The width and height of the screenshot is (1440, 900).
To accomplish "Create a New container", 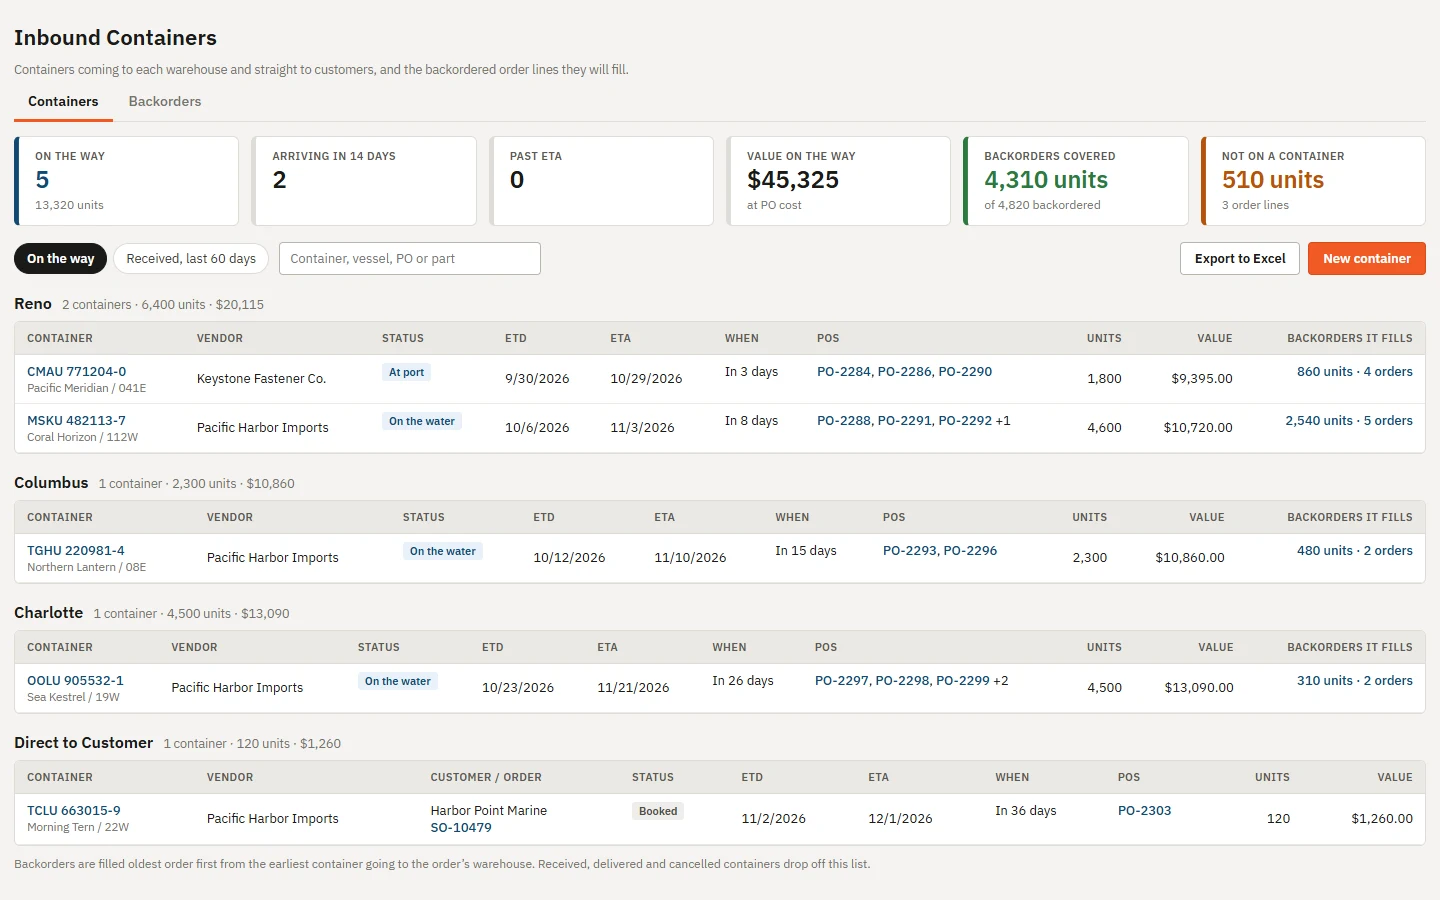I will pos(1367,258).
